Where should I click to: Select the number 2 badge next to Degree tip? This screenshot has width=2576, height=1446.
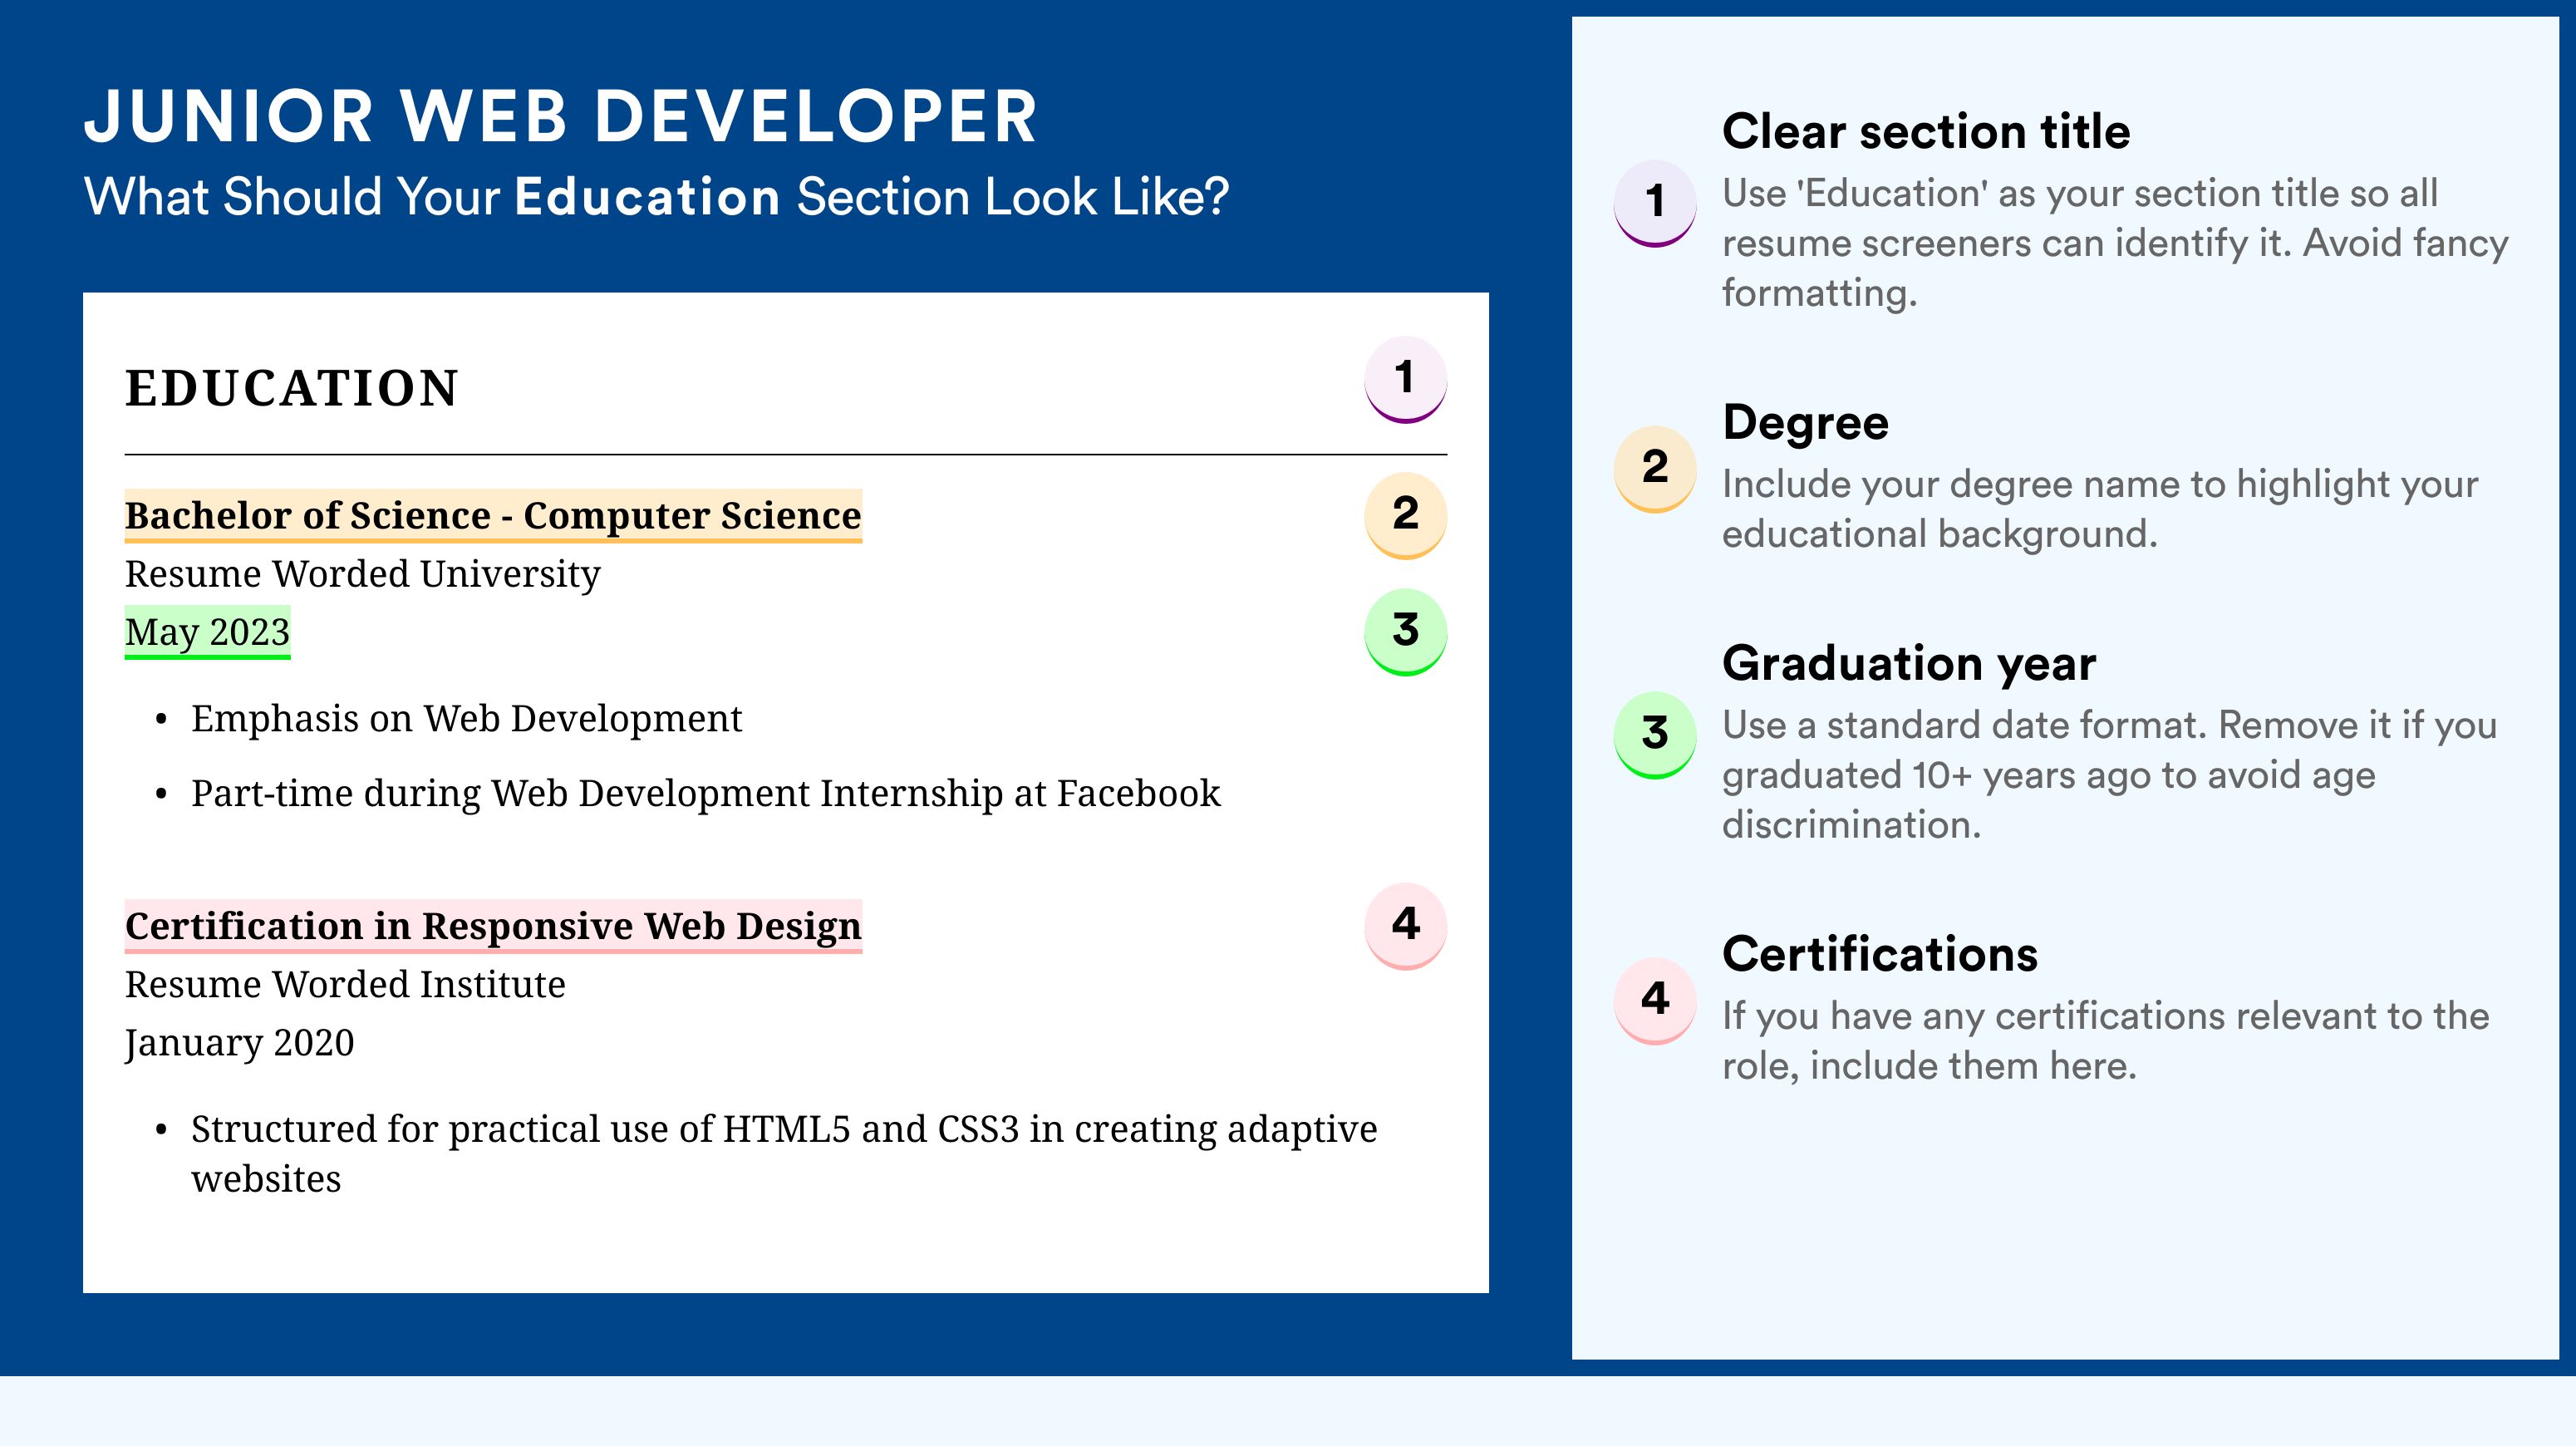pos(1654,469)
